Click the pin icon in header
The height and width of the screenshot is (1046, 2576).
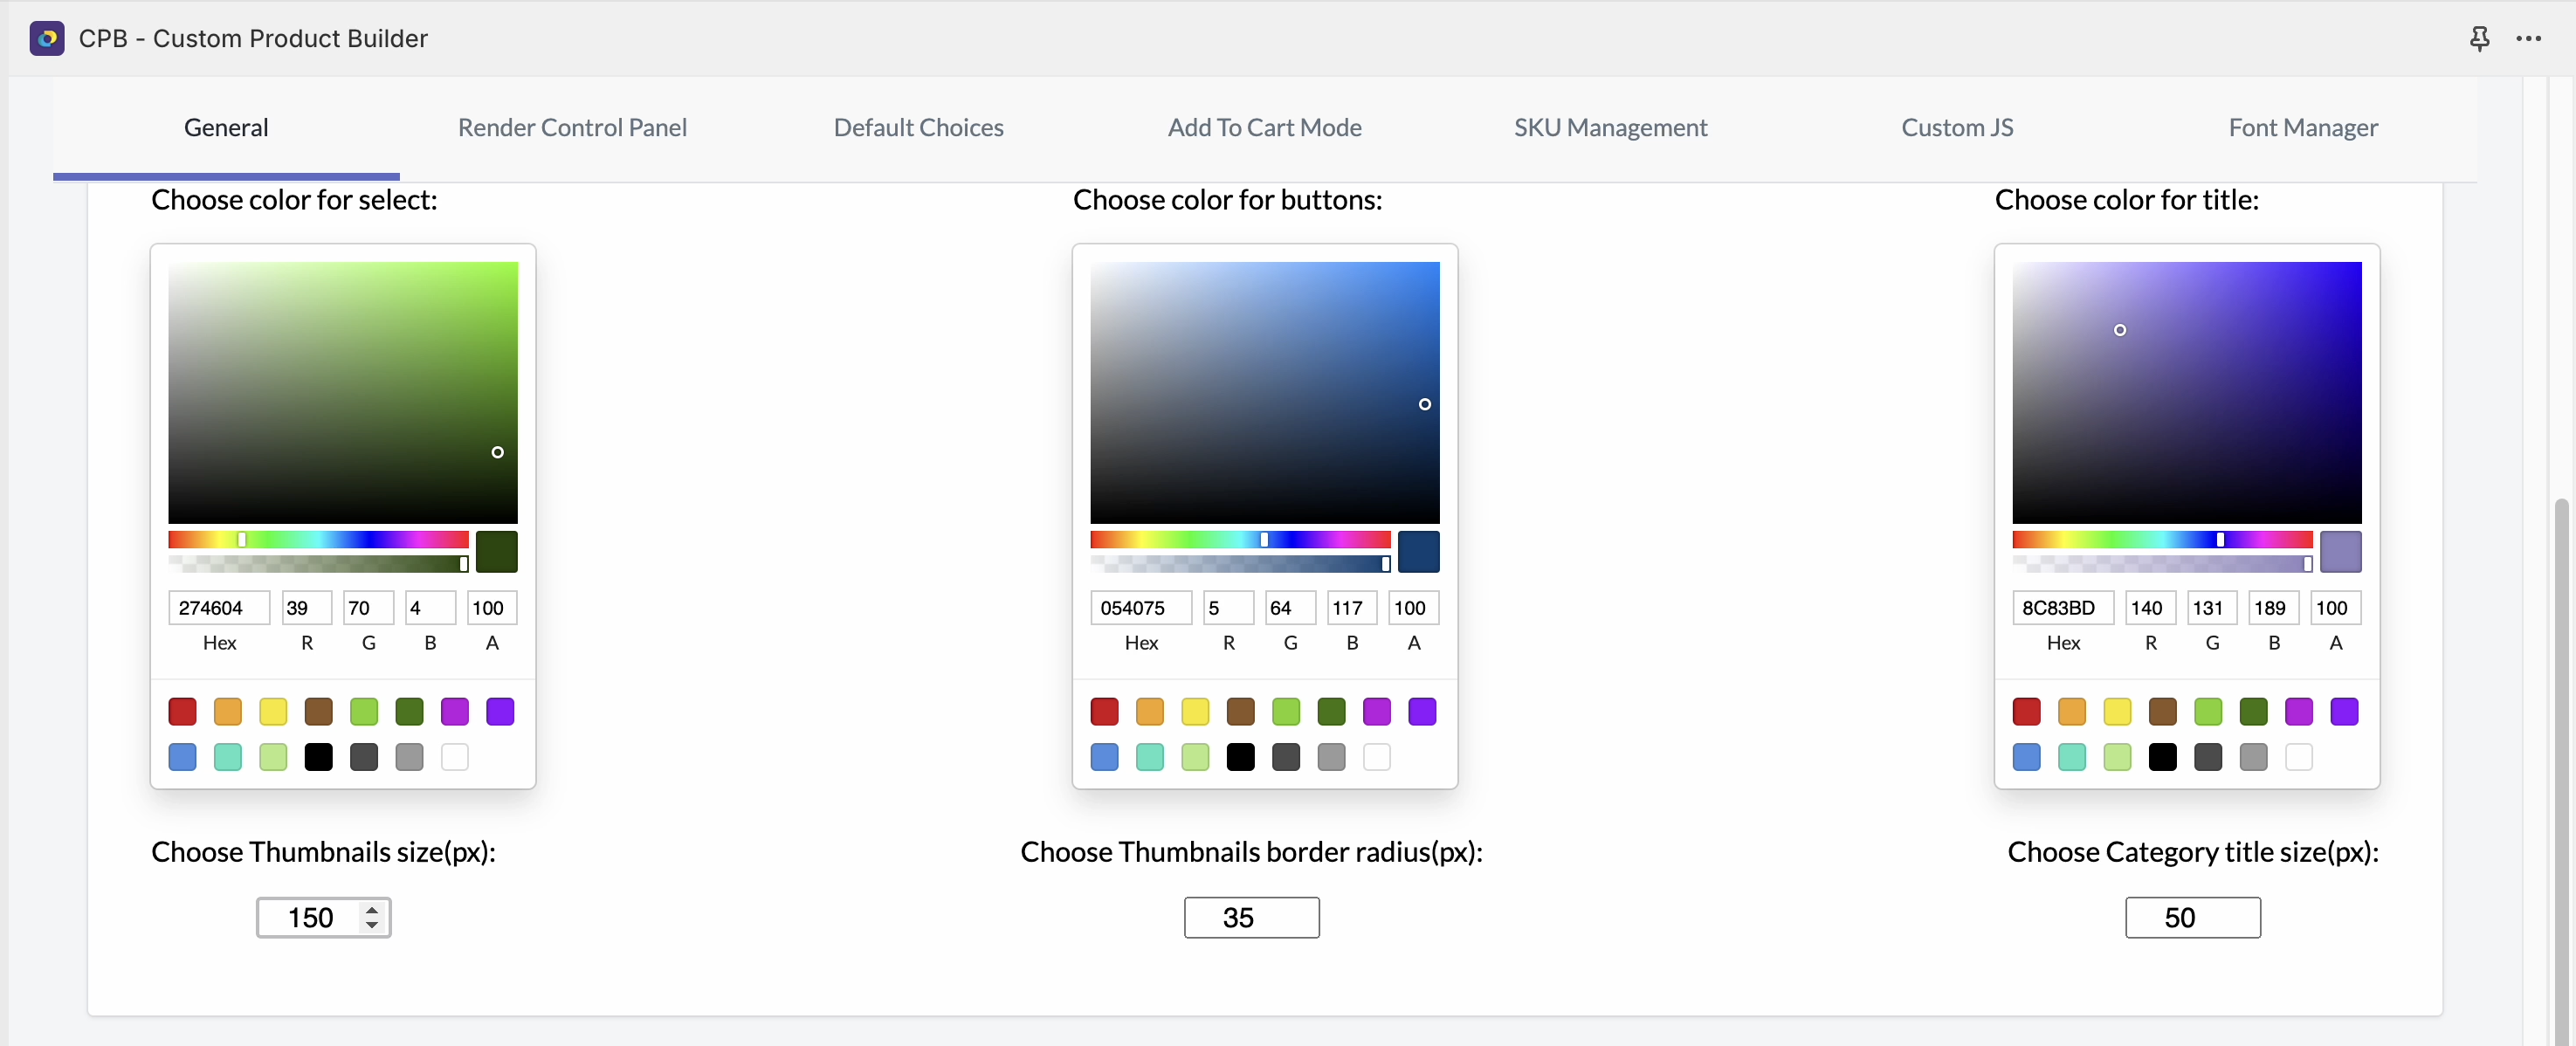[x=2479, y=38]
